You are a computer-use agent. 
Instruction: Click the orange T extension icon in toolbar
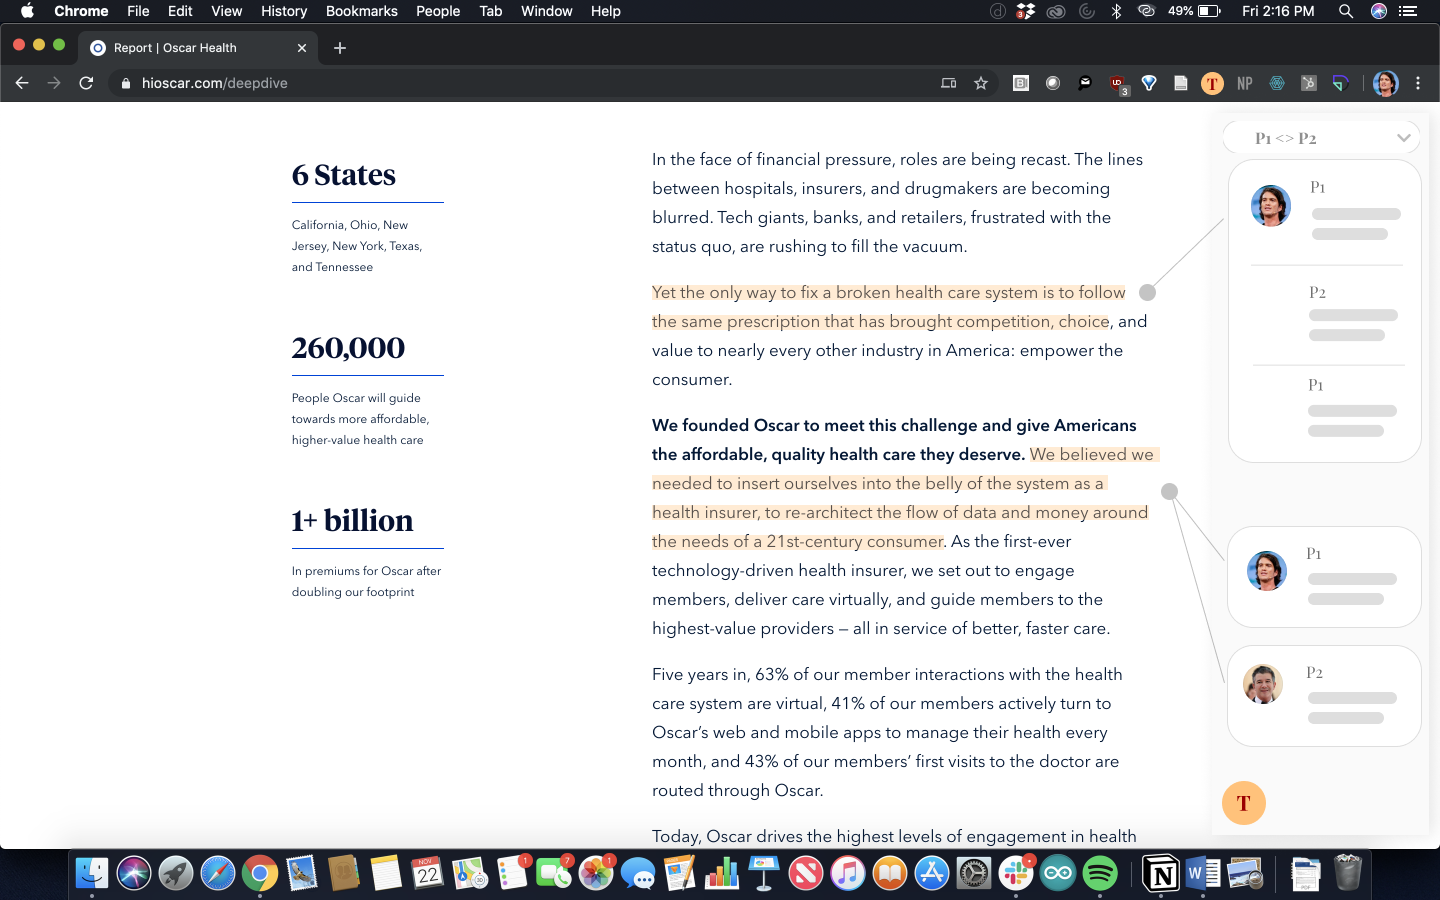coord(1212,84)
